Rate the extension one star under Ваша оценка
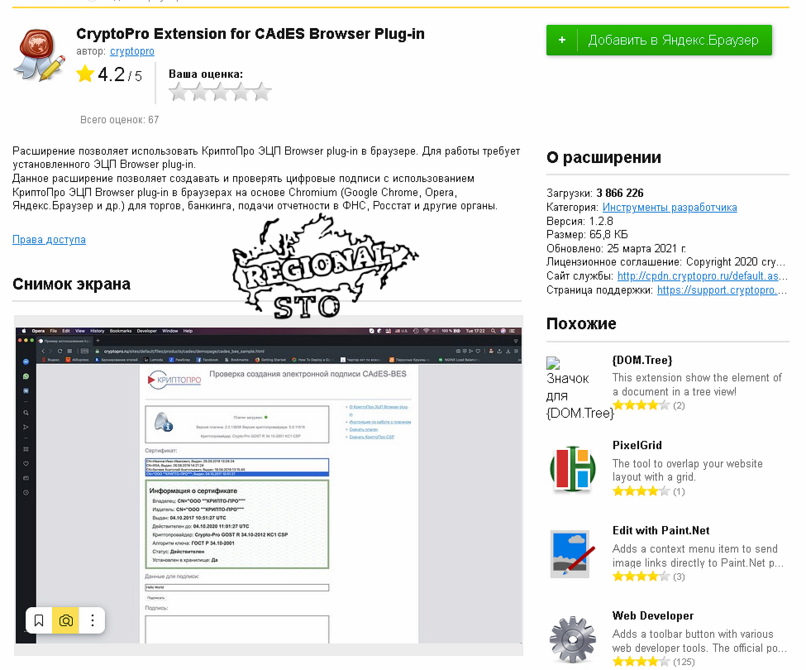Viewport: 806px width, 670px height. pos(178,92)
